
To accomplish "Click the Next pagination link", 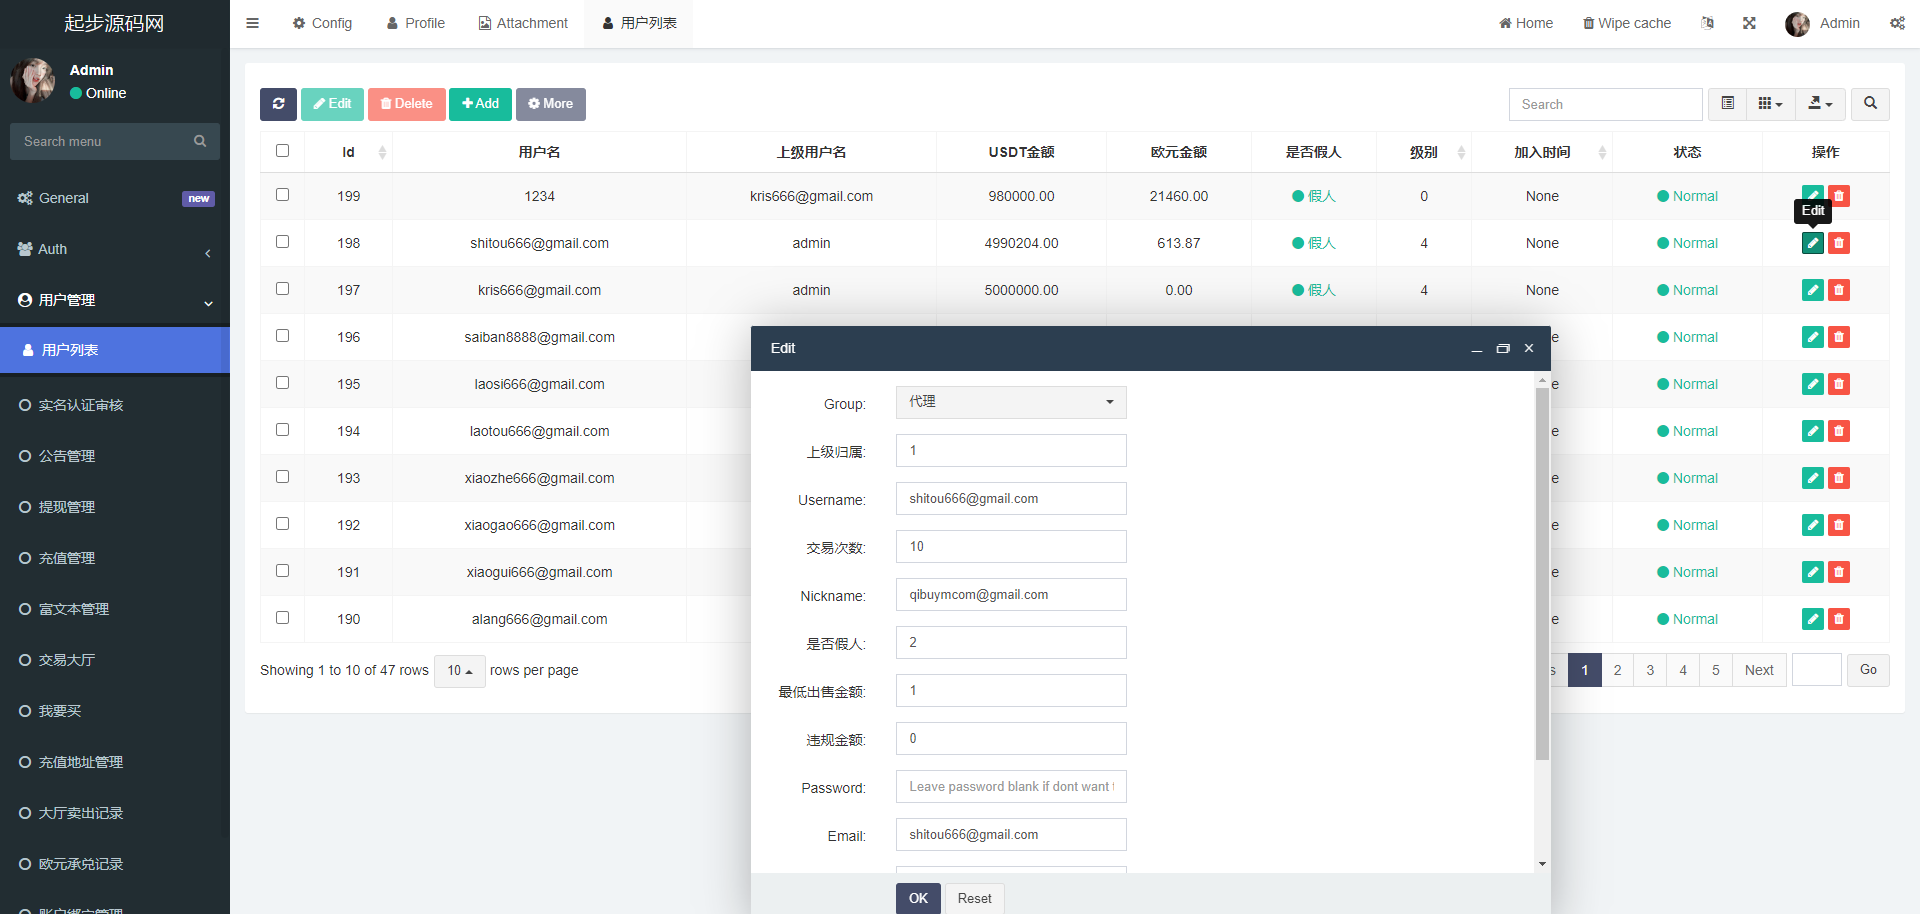I will 1758,670.
